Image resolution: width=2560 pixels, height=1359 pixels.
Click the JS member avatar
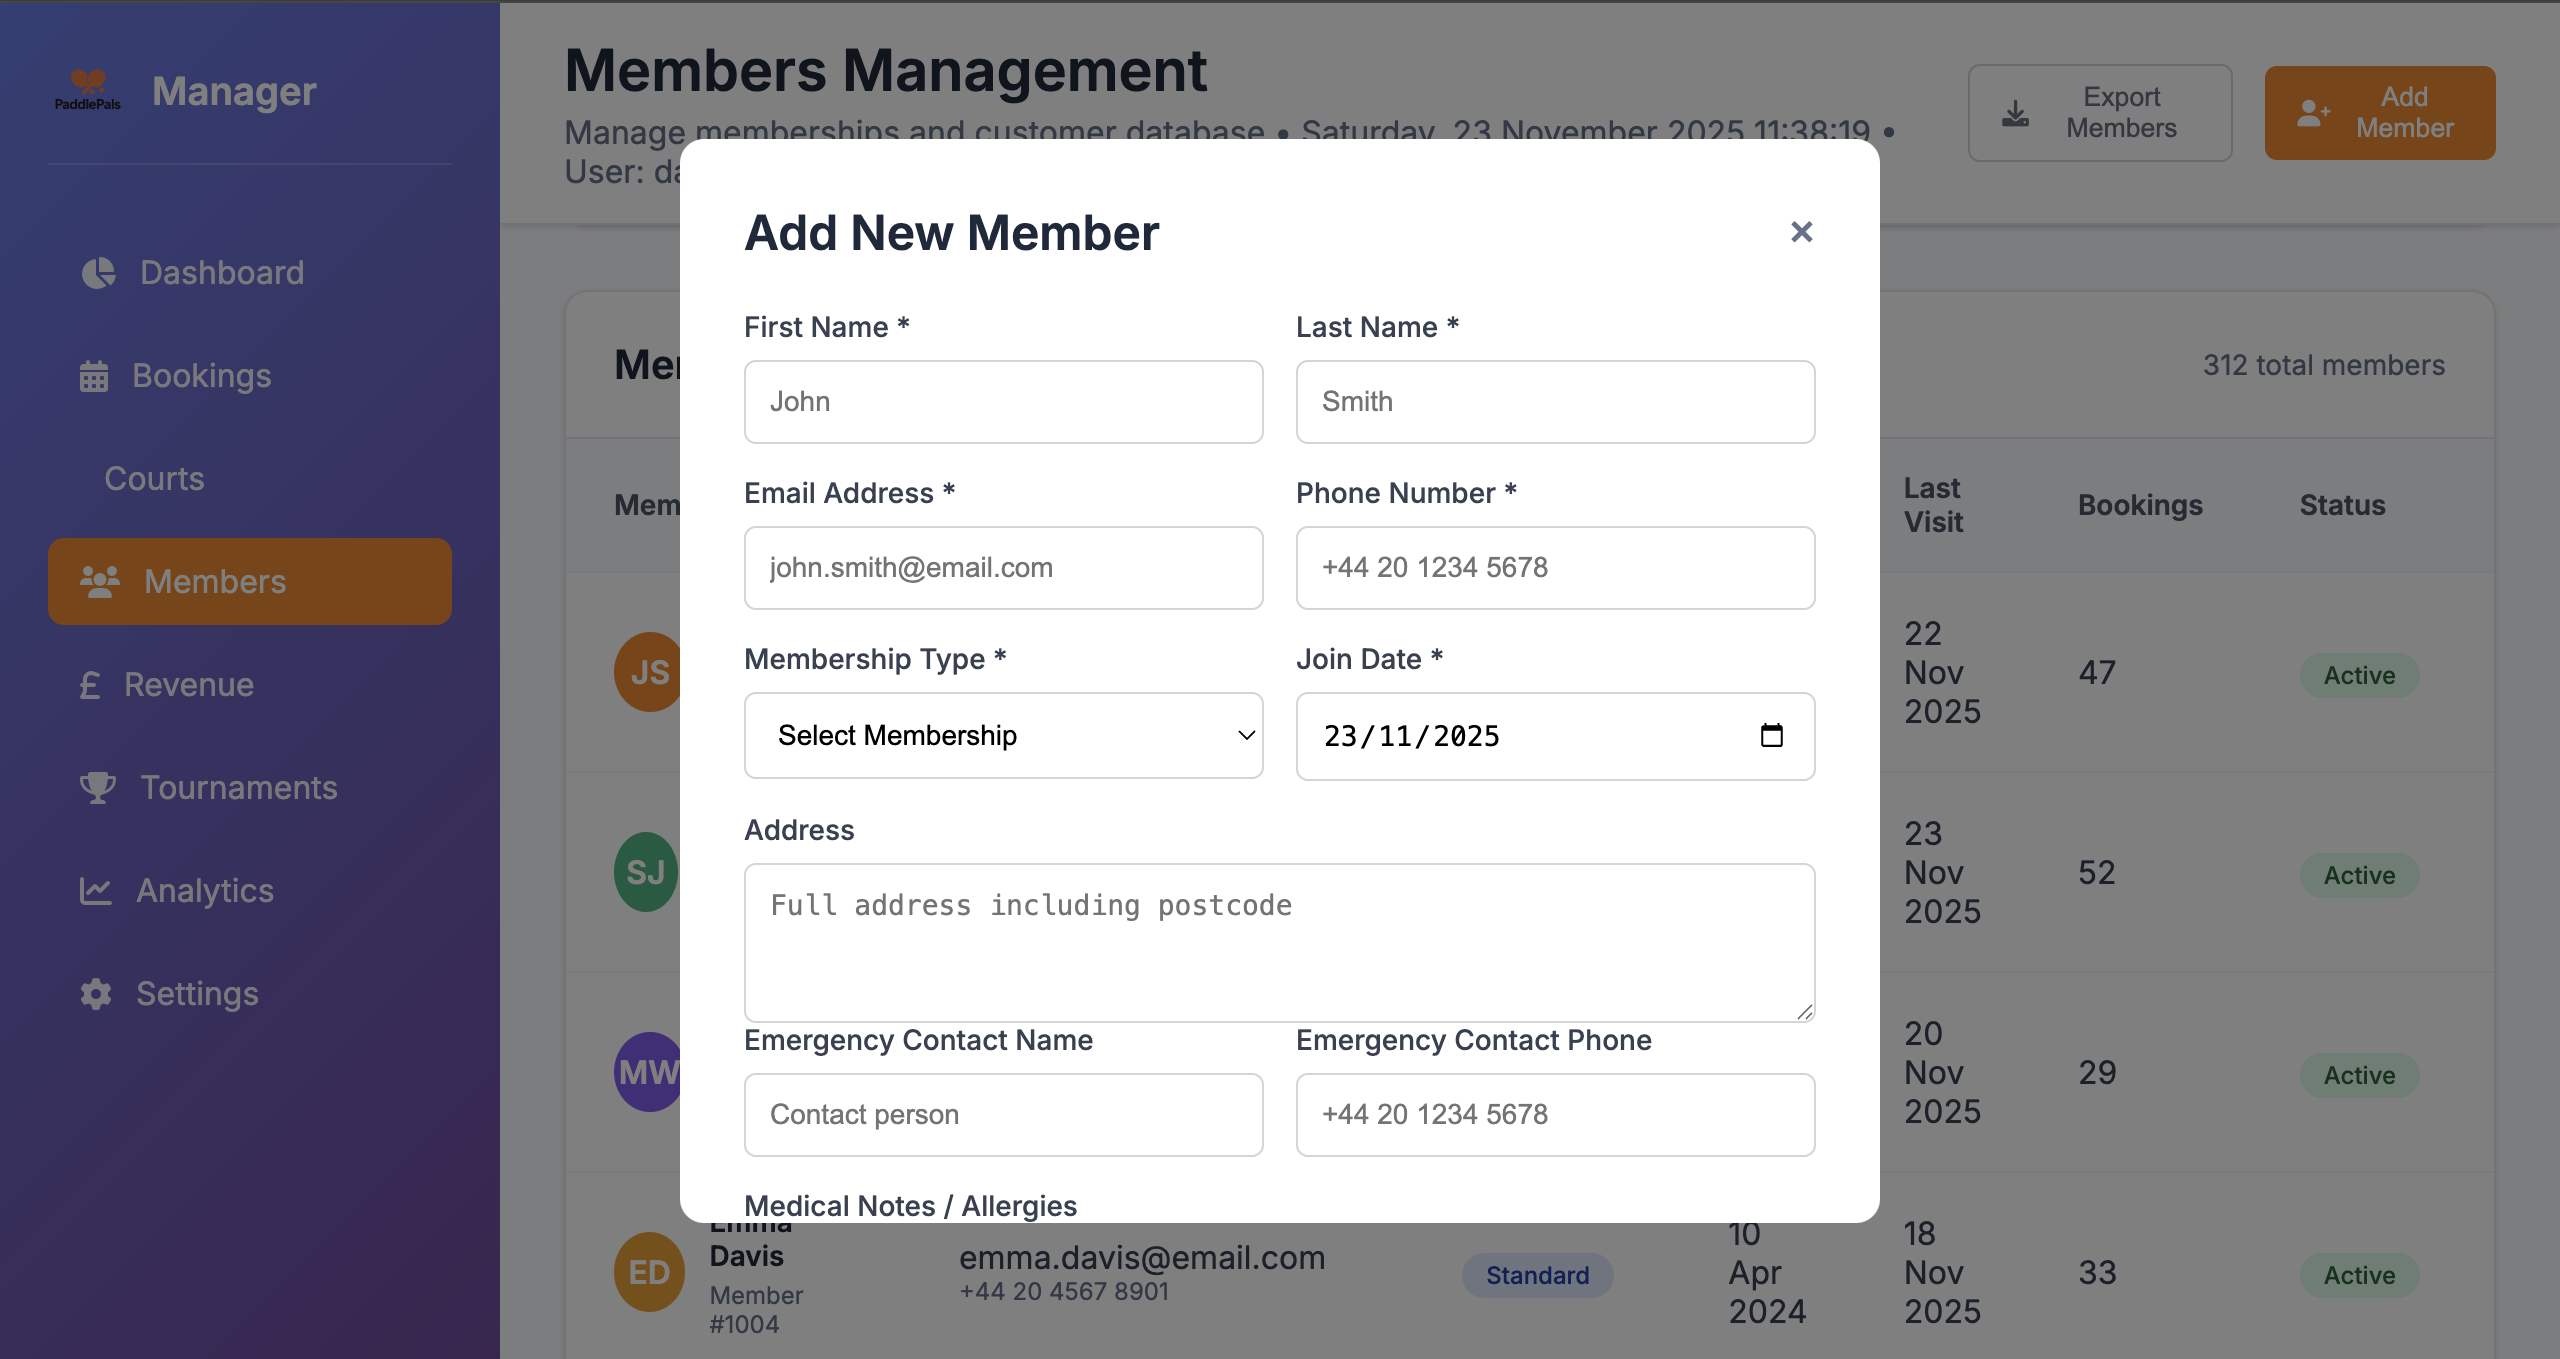click(648, 672)
